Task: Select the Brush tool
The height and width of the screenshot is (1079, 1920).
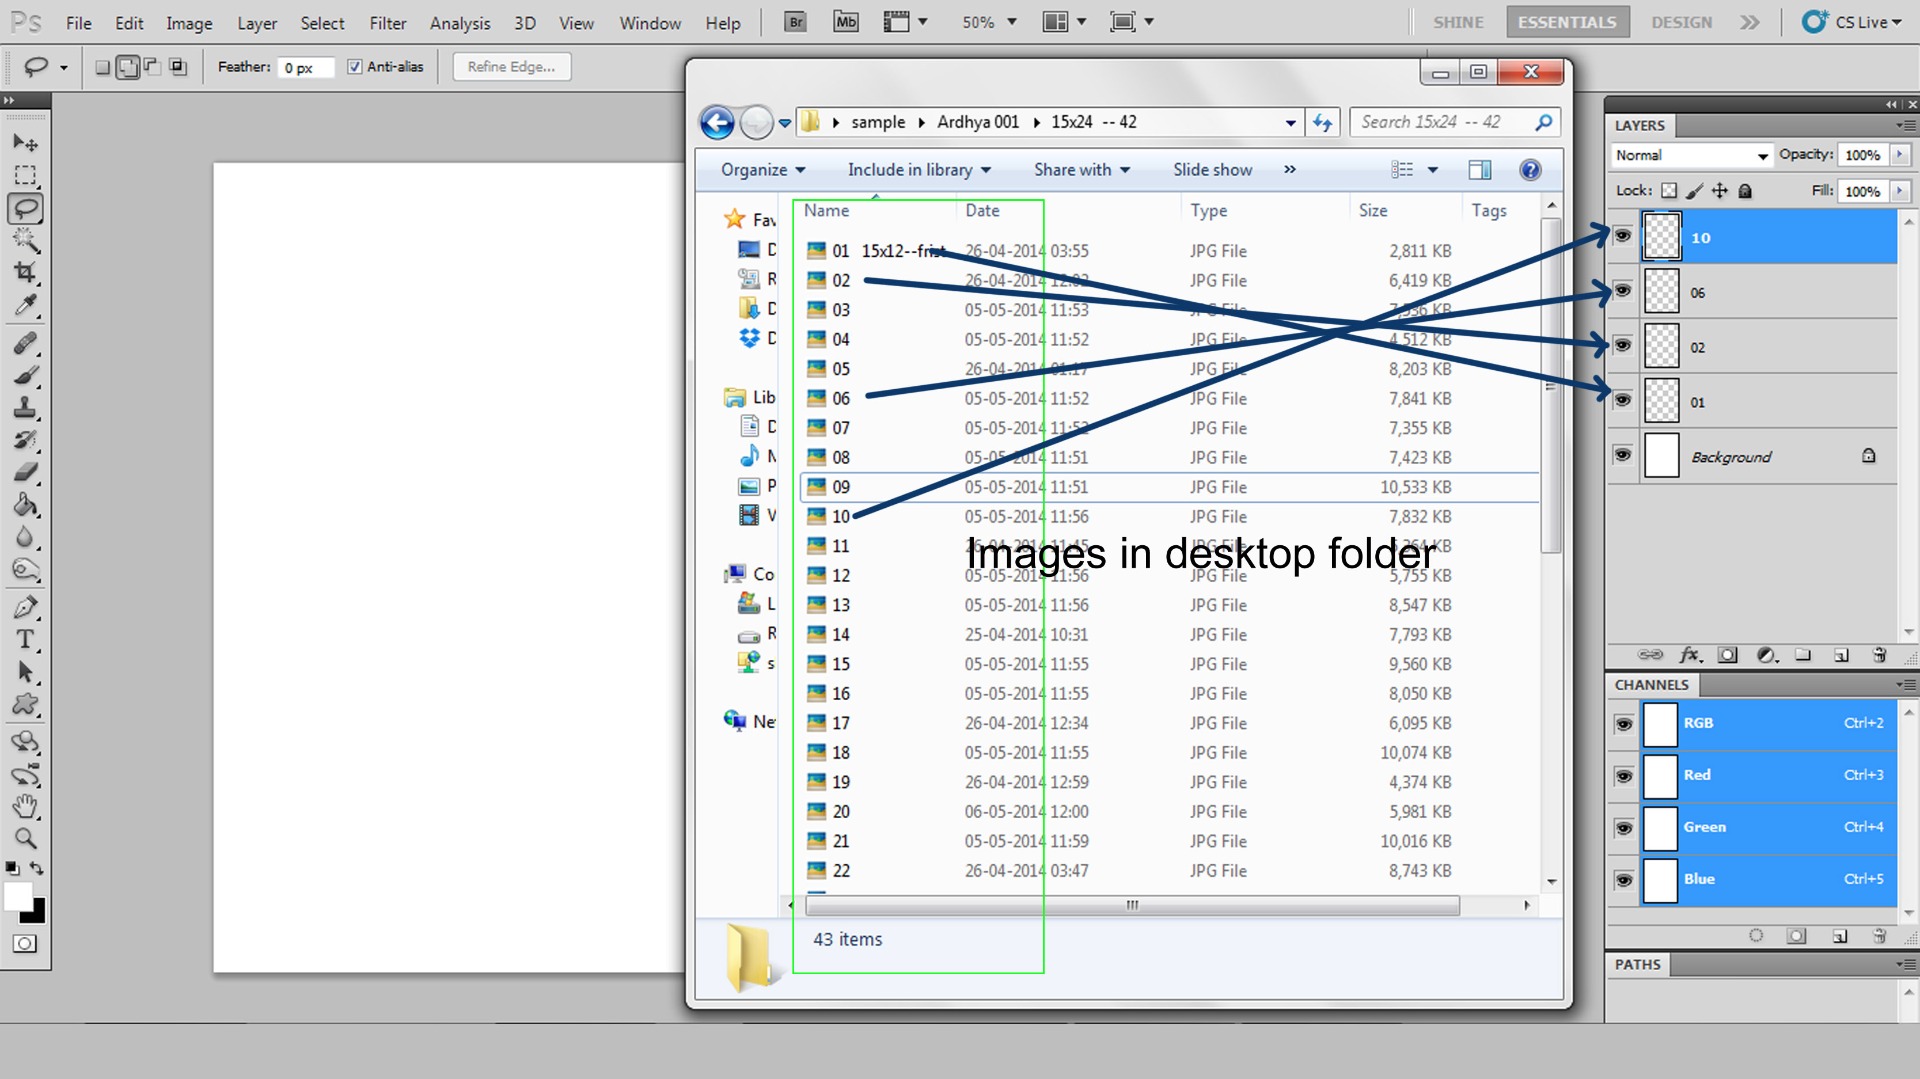Action: [25, 376]
